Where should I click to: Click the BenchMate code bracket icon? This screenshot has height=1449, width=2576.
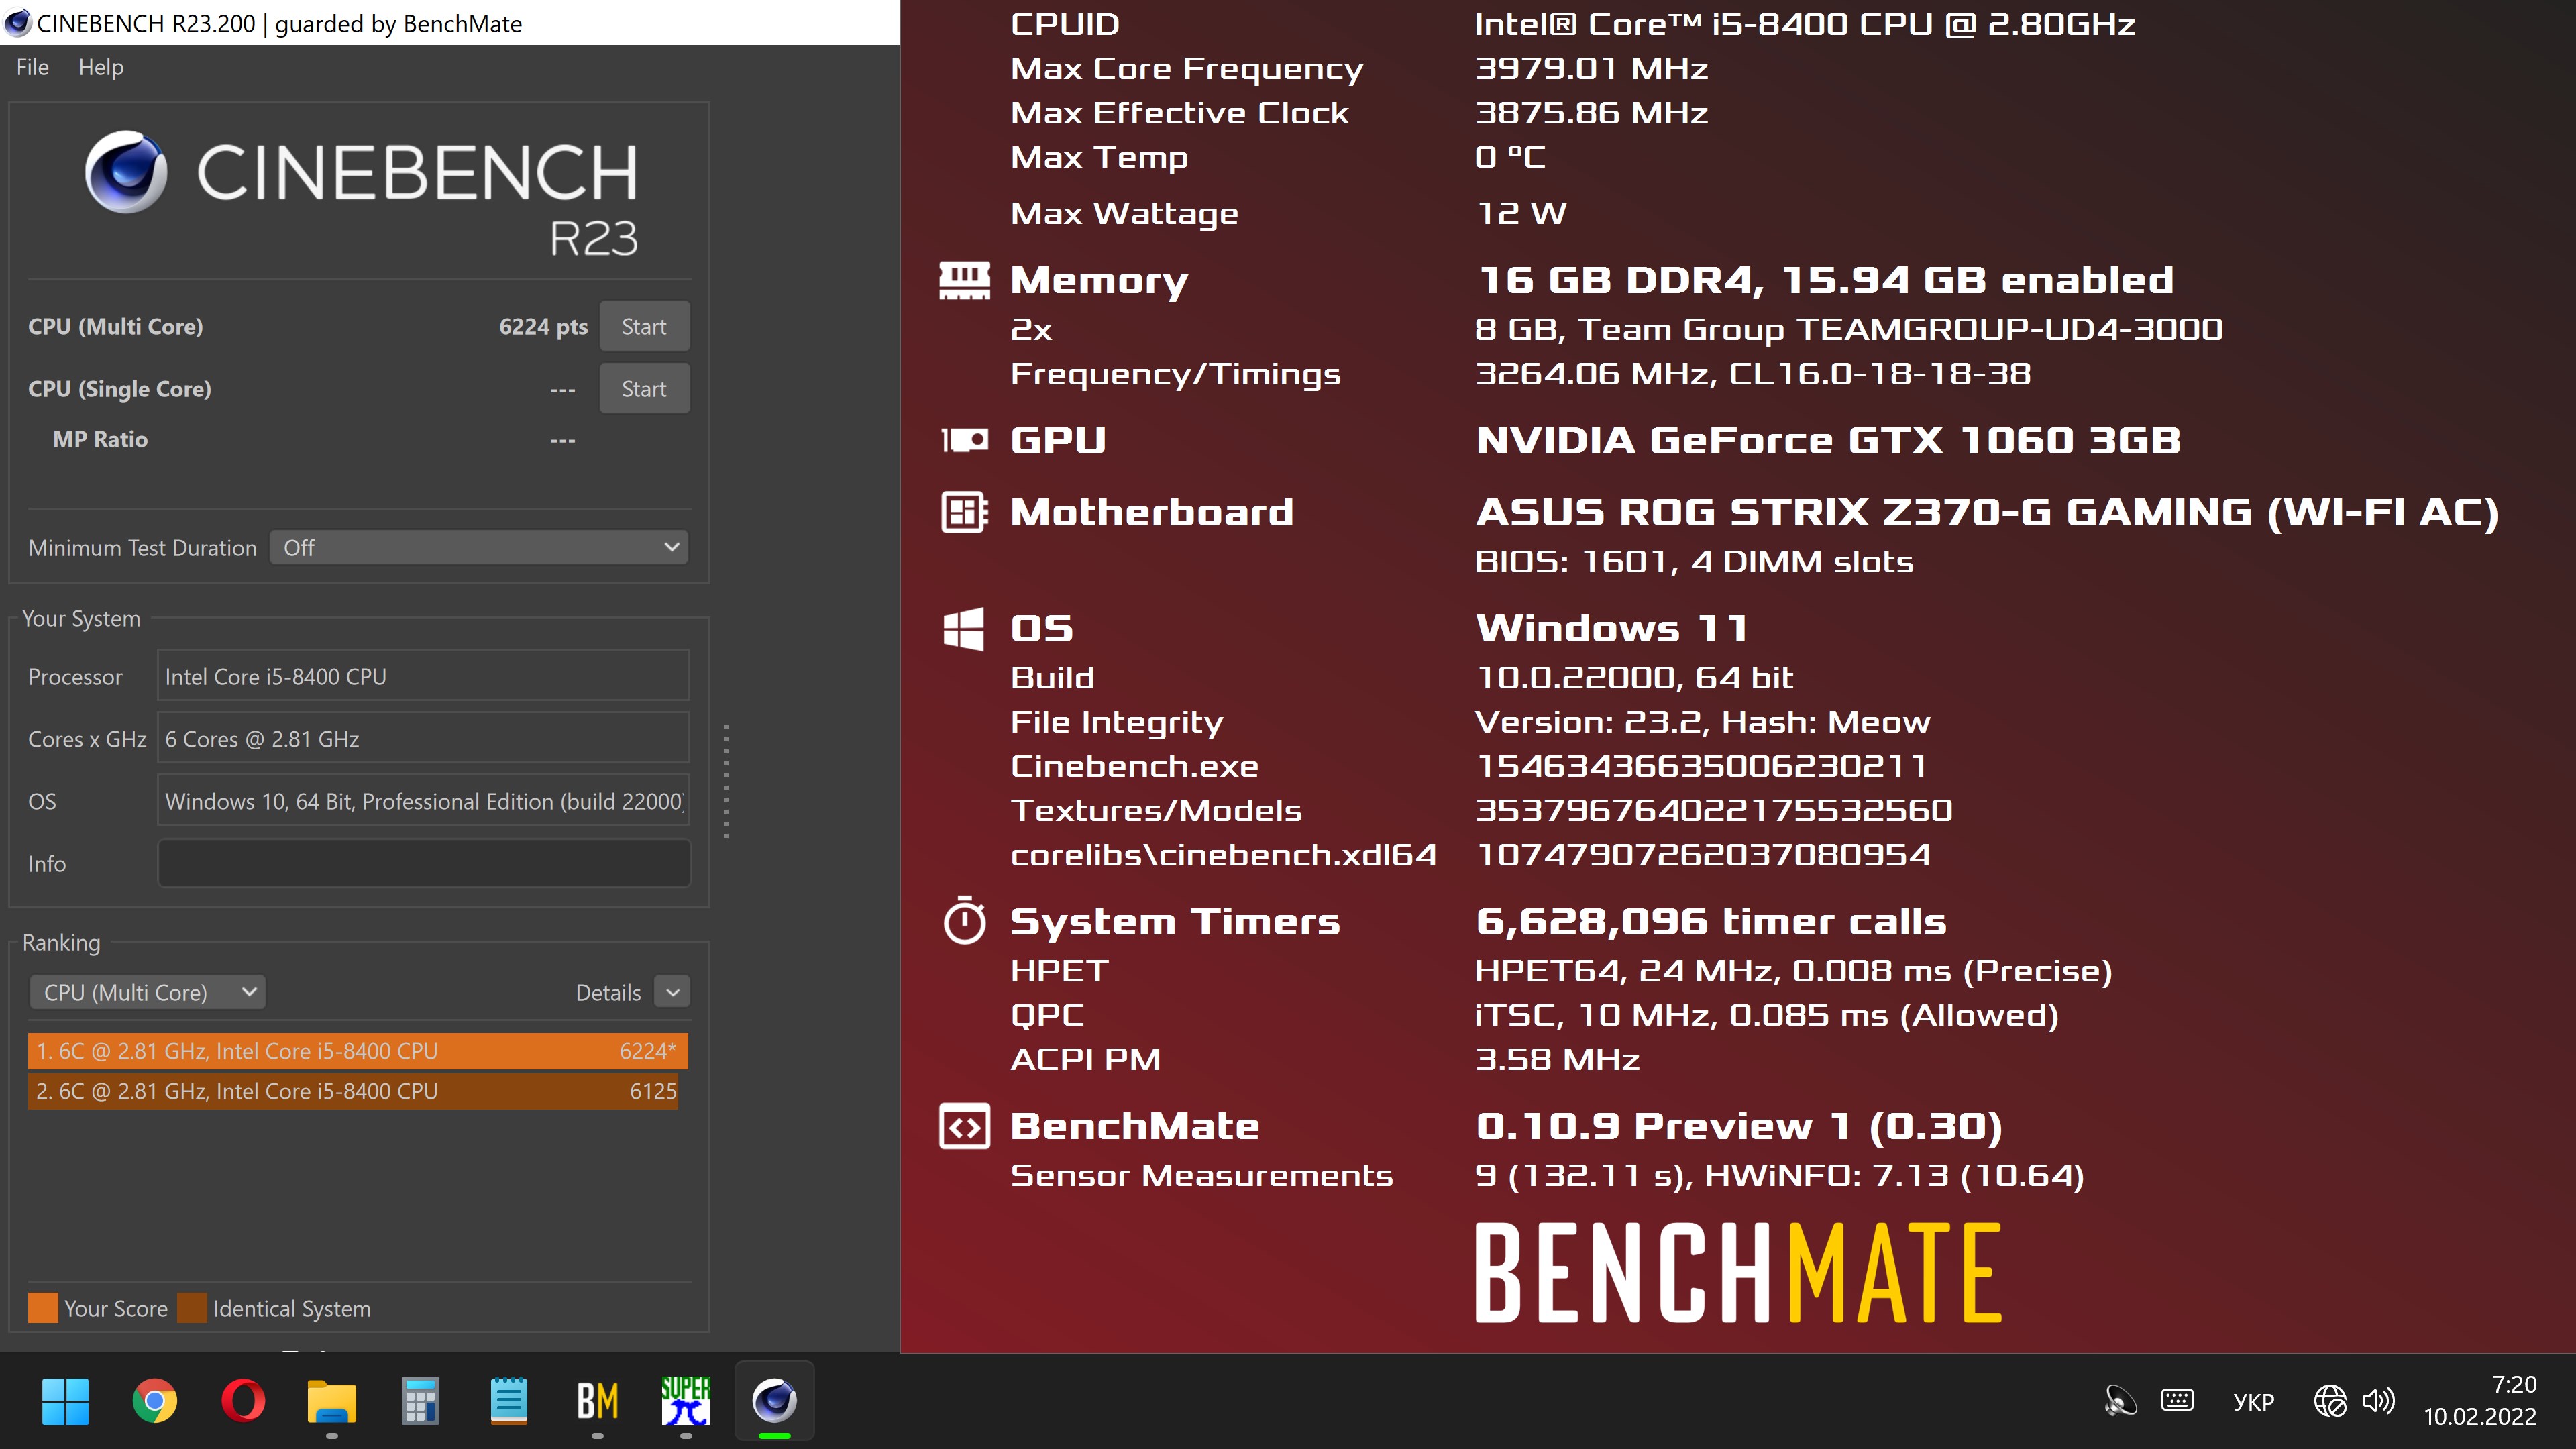click(x=964, y=1126)
